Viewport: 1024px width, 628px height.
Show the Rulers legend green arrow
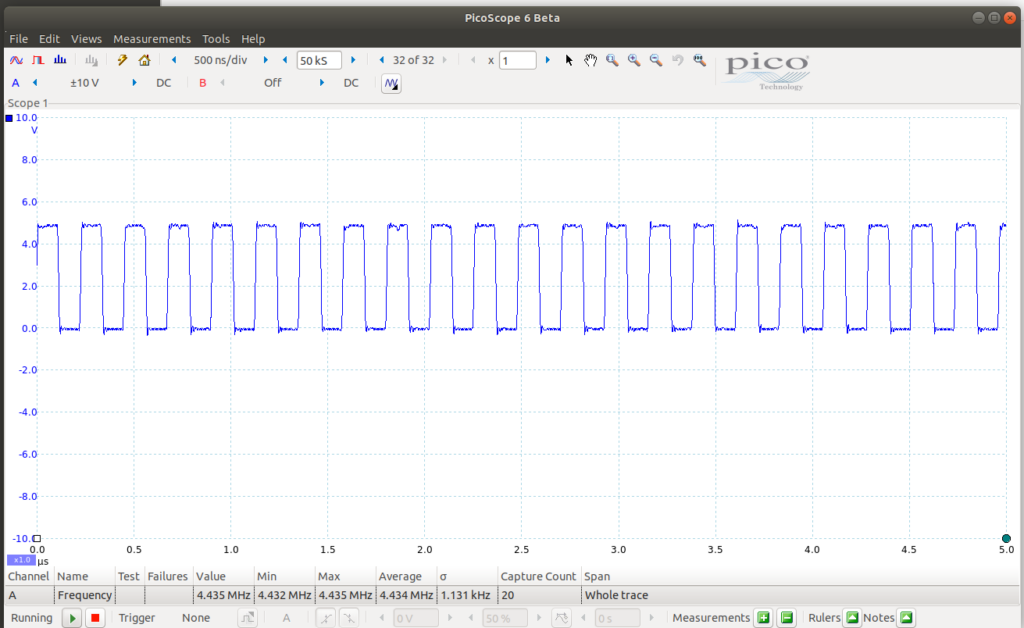click(x=852, y=618)
